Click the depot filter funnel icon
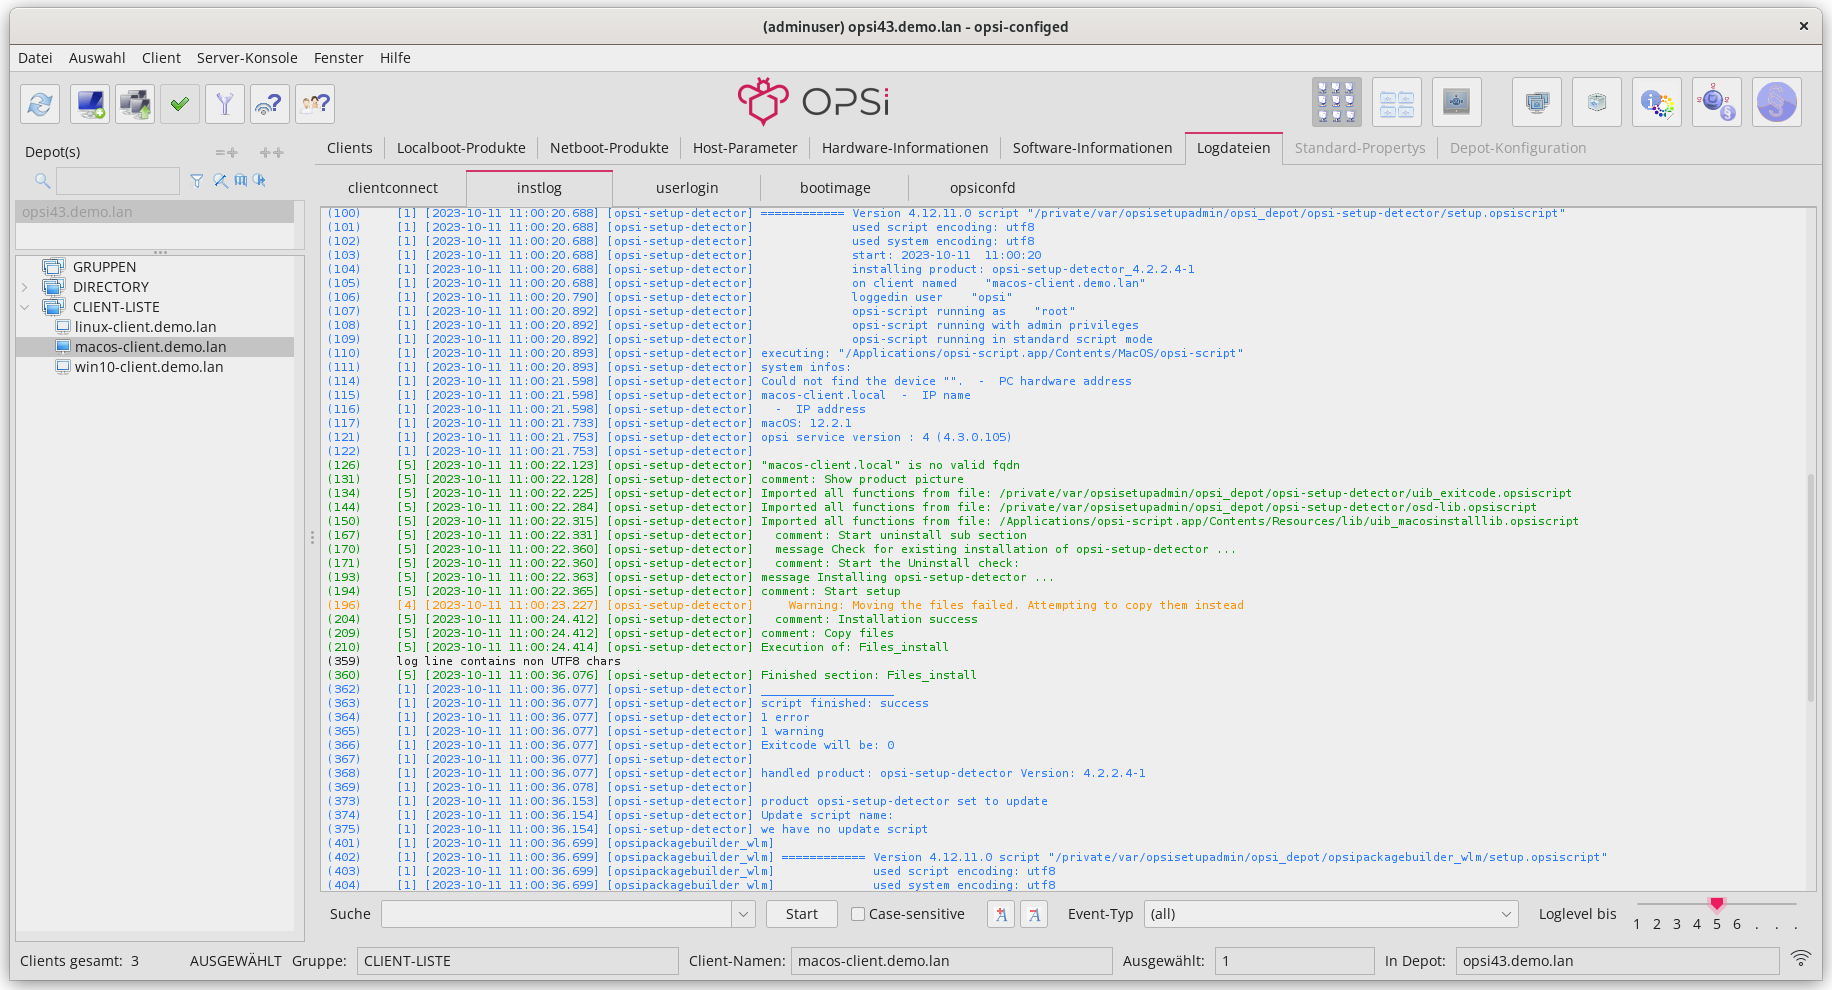The image size is (1832, 990). (x=197, y=181)
